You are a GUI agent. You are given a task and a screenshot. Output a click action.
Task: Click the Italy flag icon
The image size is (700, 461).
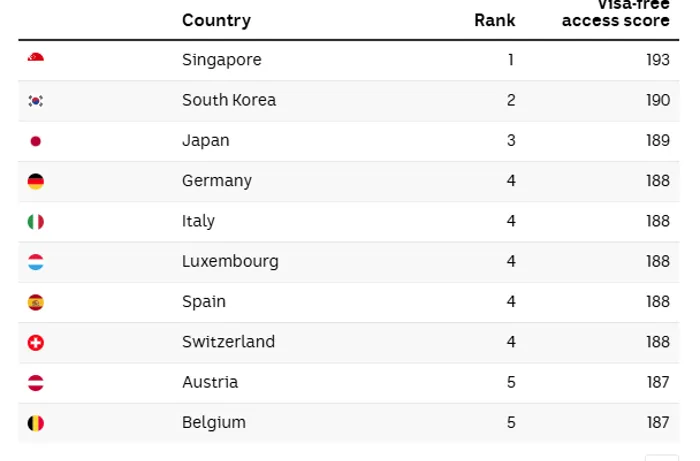(36, 221)
